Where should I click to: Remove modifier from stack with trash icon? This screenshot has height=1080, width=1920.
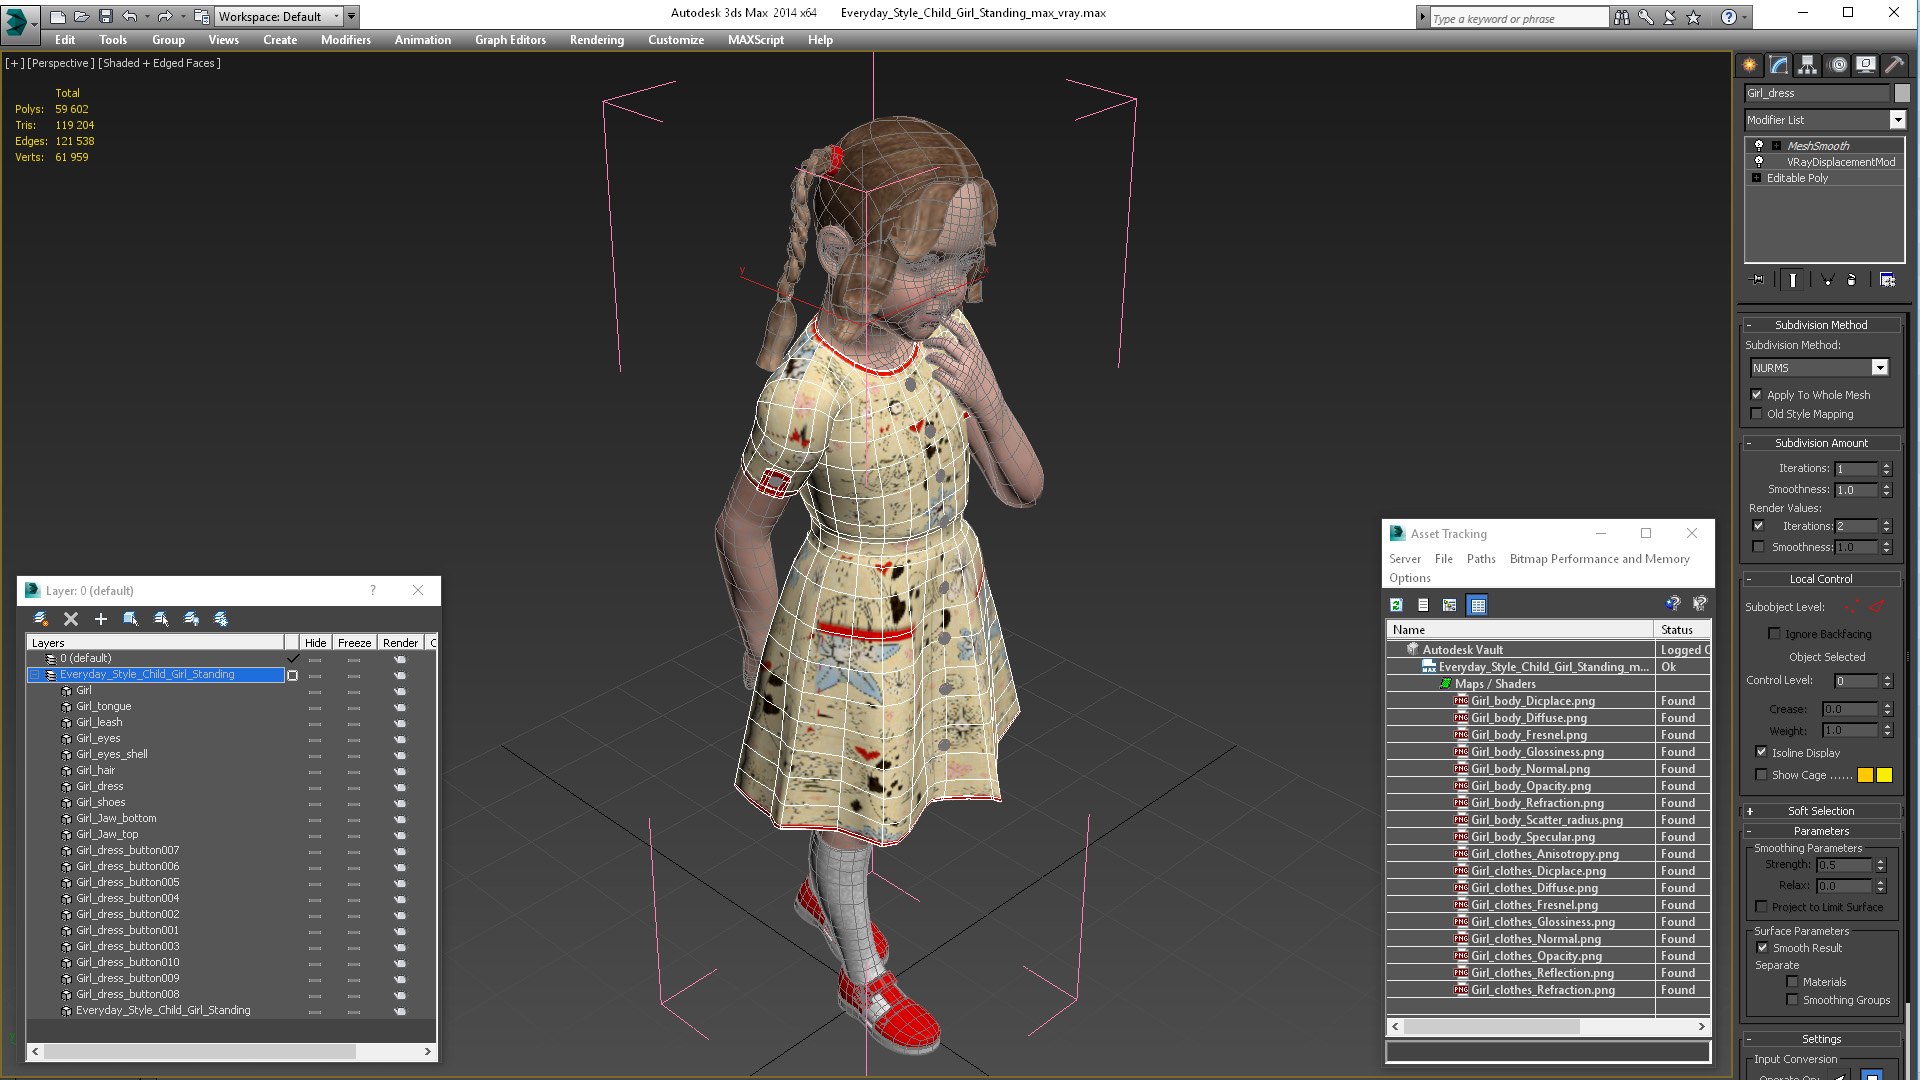pyautogui.click(x=1851, y=280)
